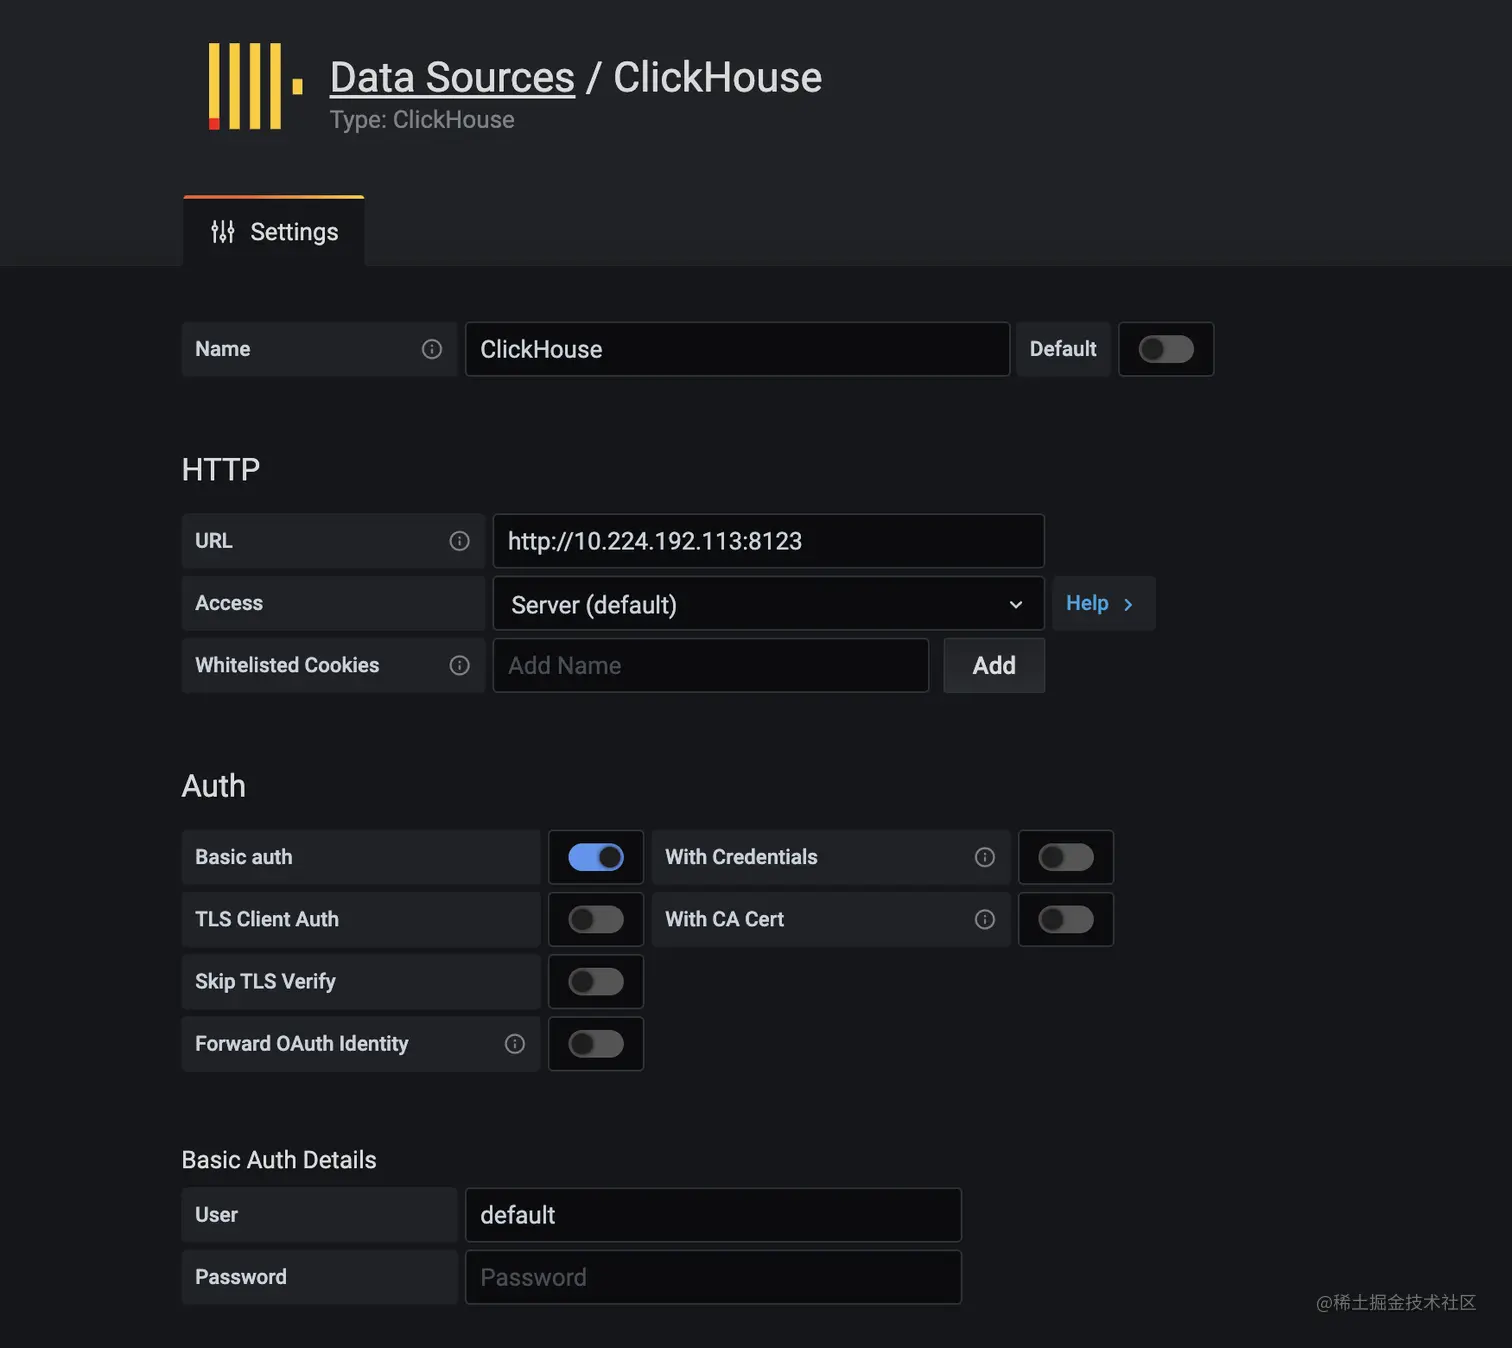Click the "Skip TLS Verify" label
This screenshot has height=1348, width=1512.
265,982
